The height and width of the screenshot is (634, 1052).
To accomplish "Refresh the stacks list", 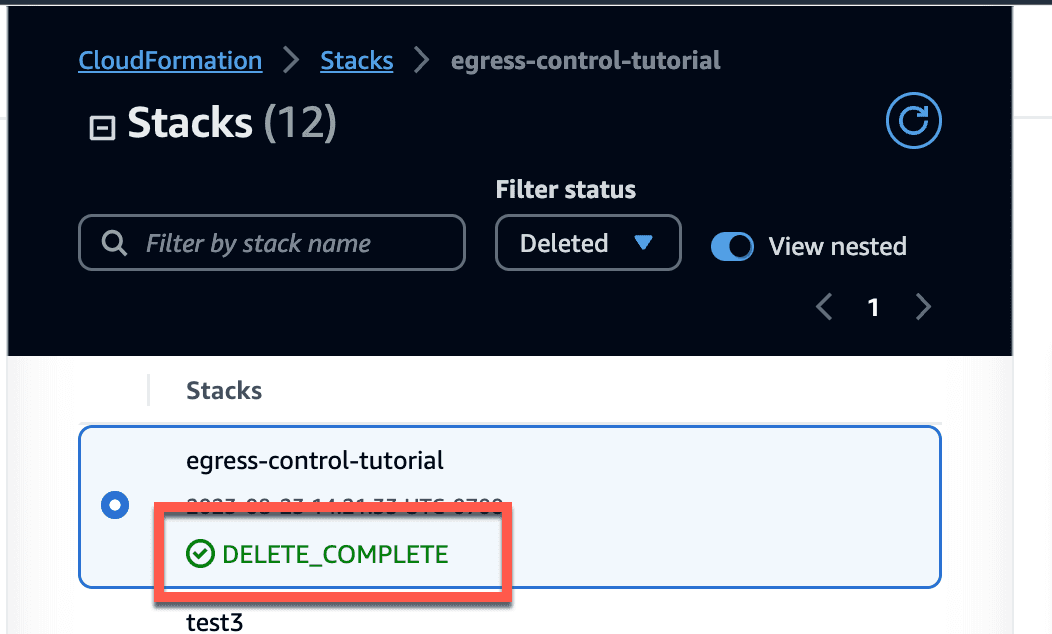I will (x=913, y=121).
